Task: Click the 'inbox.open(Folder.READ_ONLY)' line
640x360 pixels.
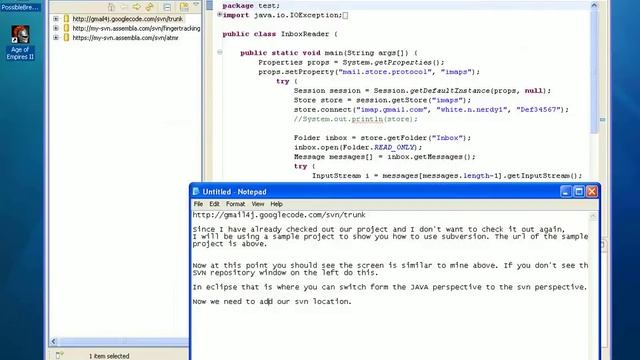Action: [x=358, y=147]
